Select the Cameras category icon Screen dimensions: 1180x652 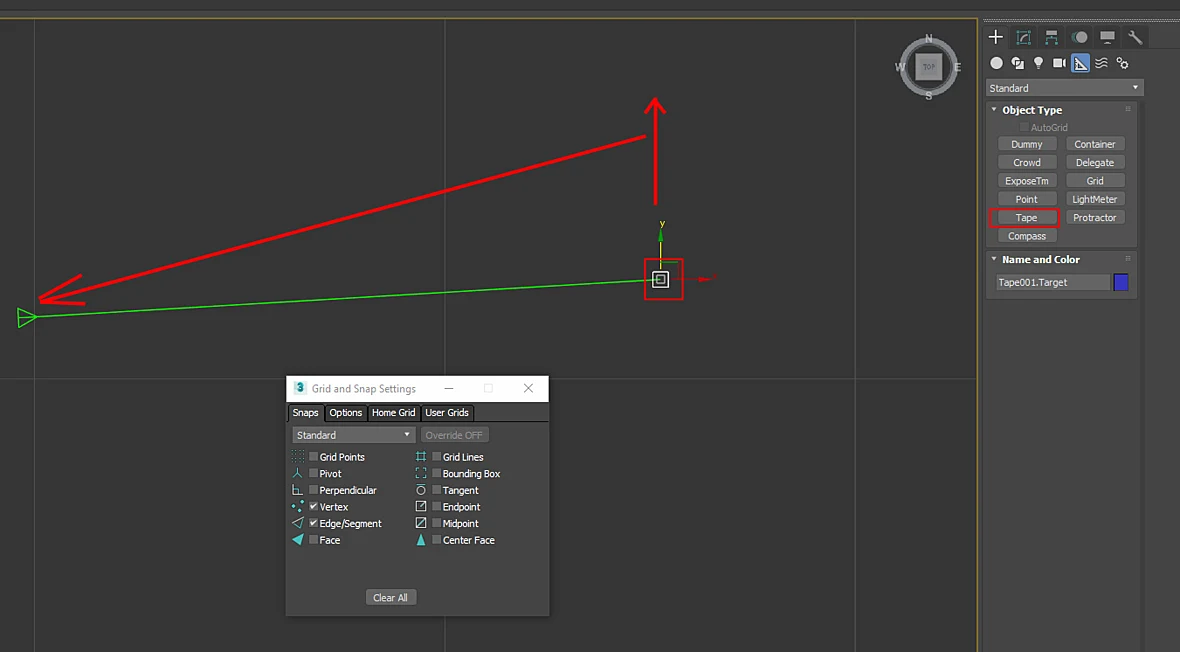1060,63
